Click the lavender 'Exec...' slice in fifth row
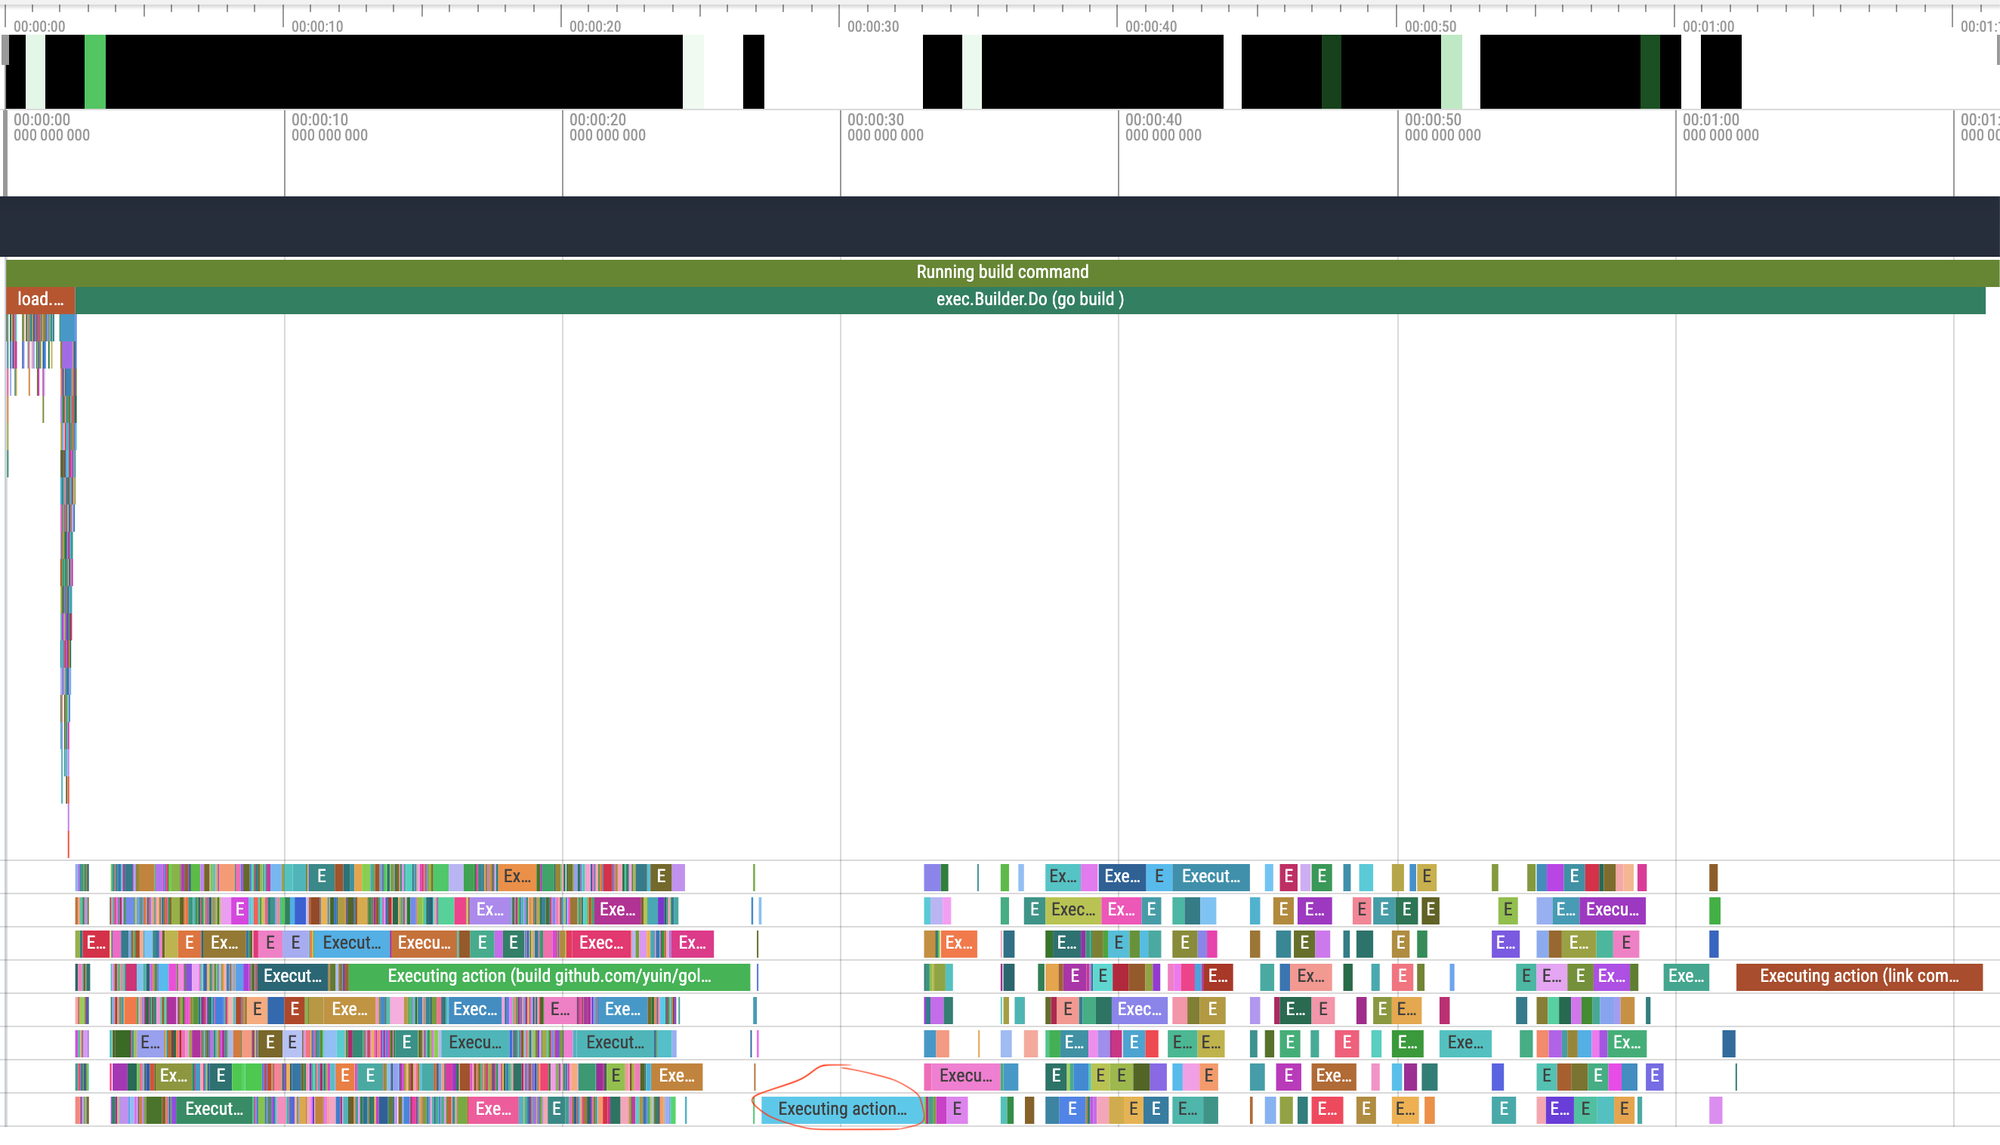Screen dimensions: 2000x1145 point(1138,1009)
